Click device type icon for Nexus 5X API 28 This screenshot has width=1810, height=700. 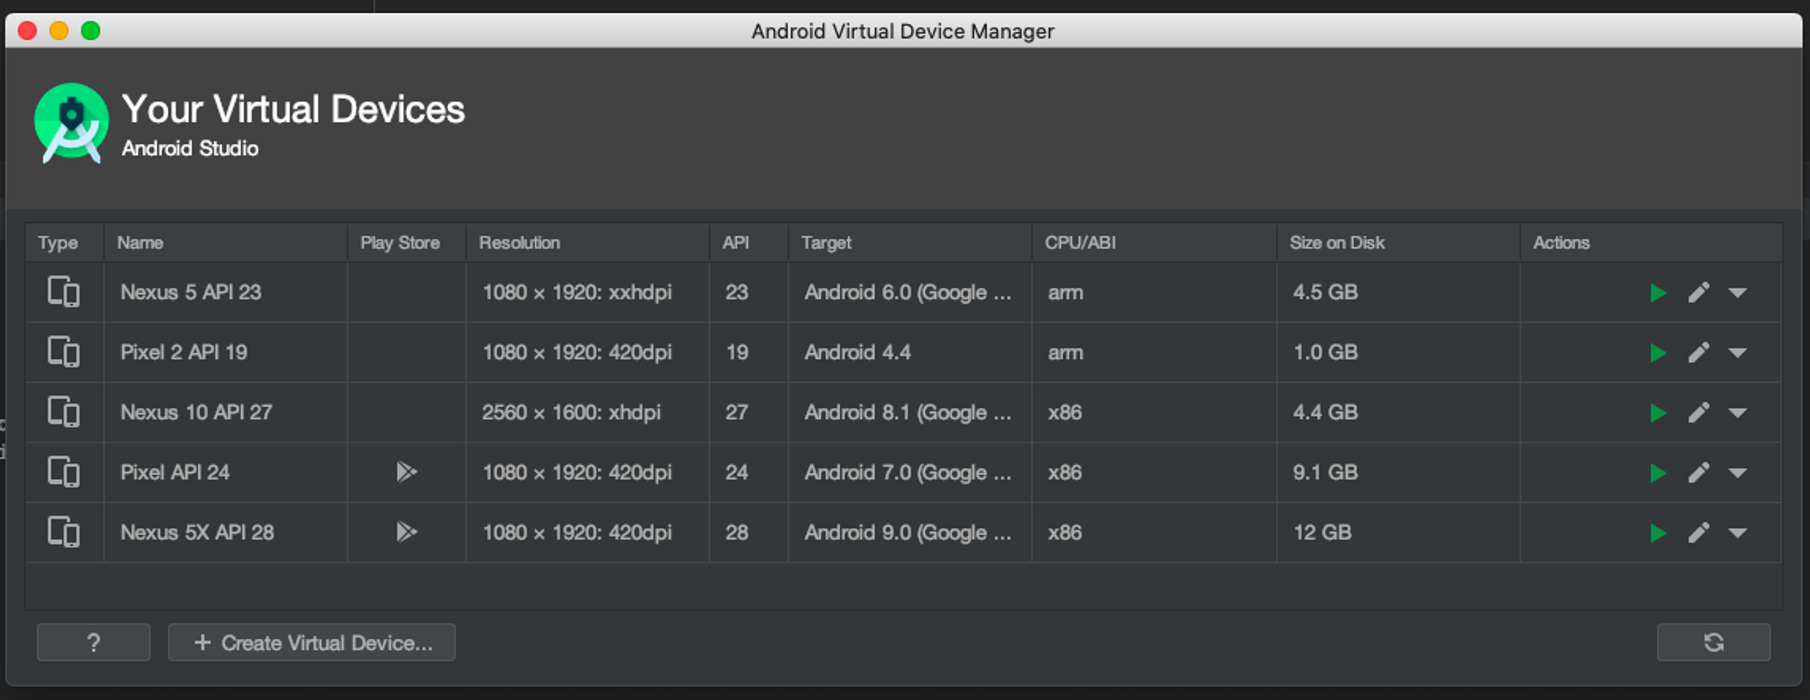[64, 532]
